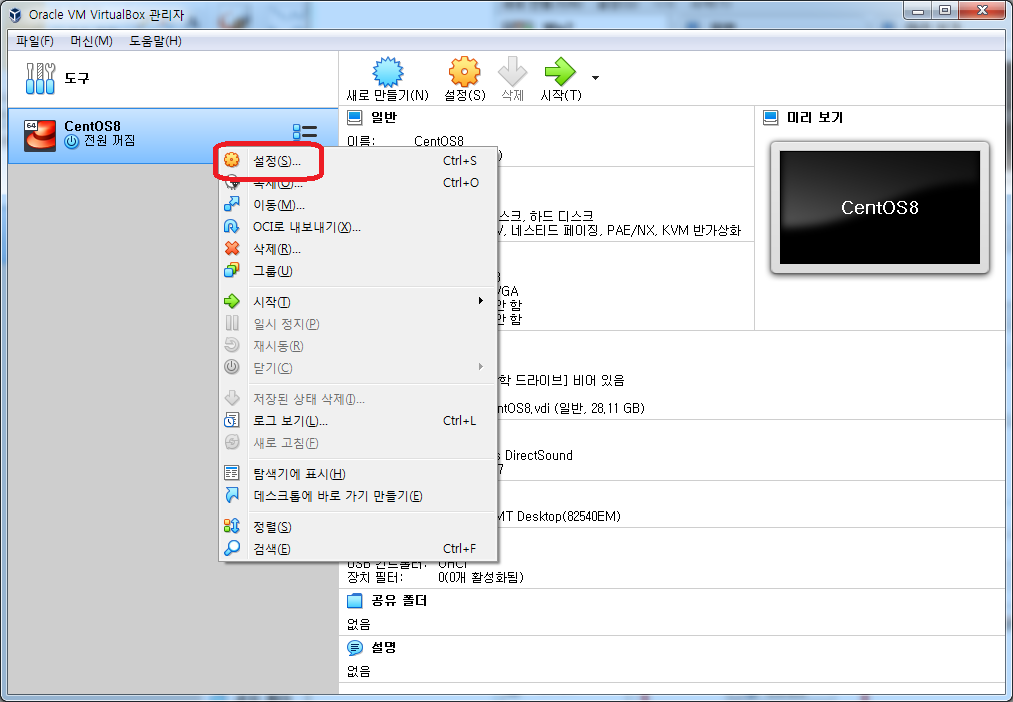Viewport: 1013px width, 702px height.
Task: Open the 파일(F) menu
Action: [35, 41]
